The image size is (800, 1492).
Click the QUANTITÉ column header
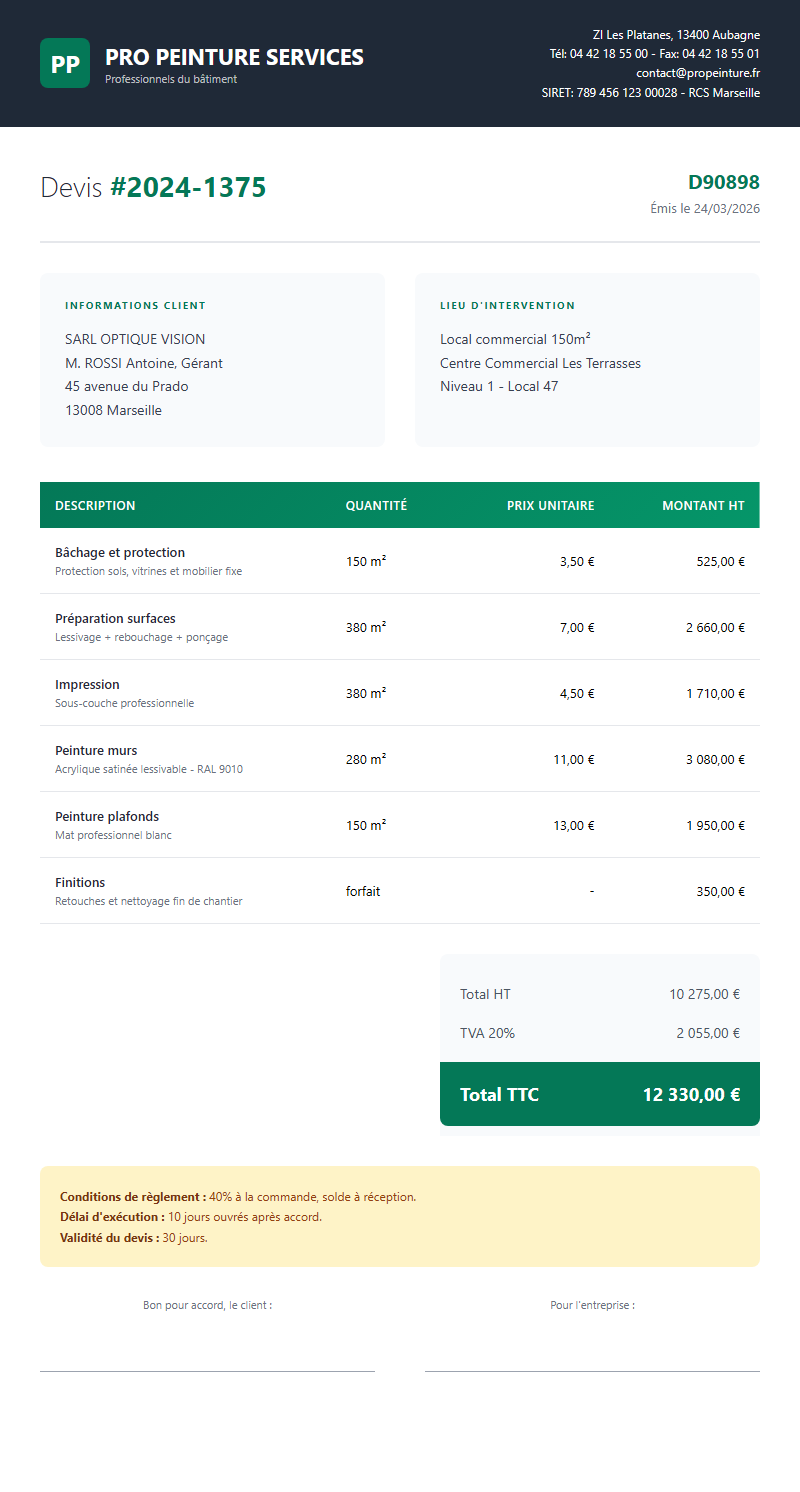click(376, 506)
